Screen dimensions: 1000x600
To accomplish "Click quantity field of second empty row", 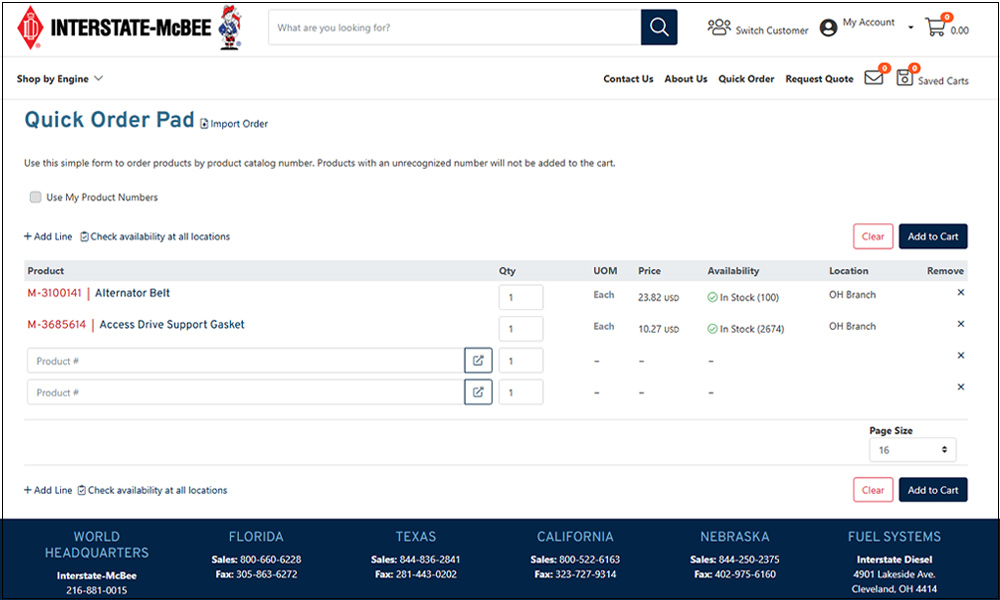I will coord(521,392).
